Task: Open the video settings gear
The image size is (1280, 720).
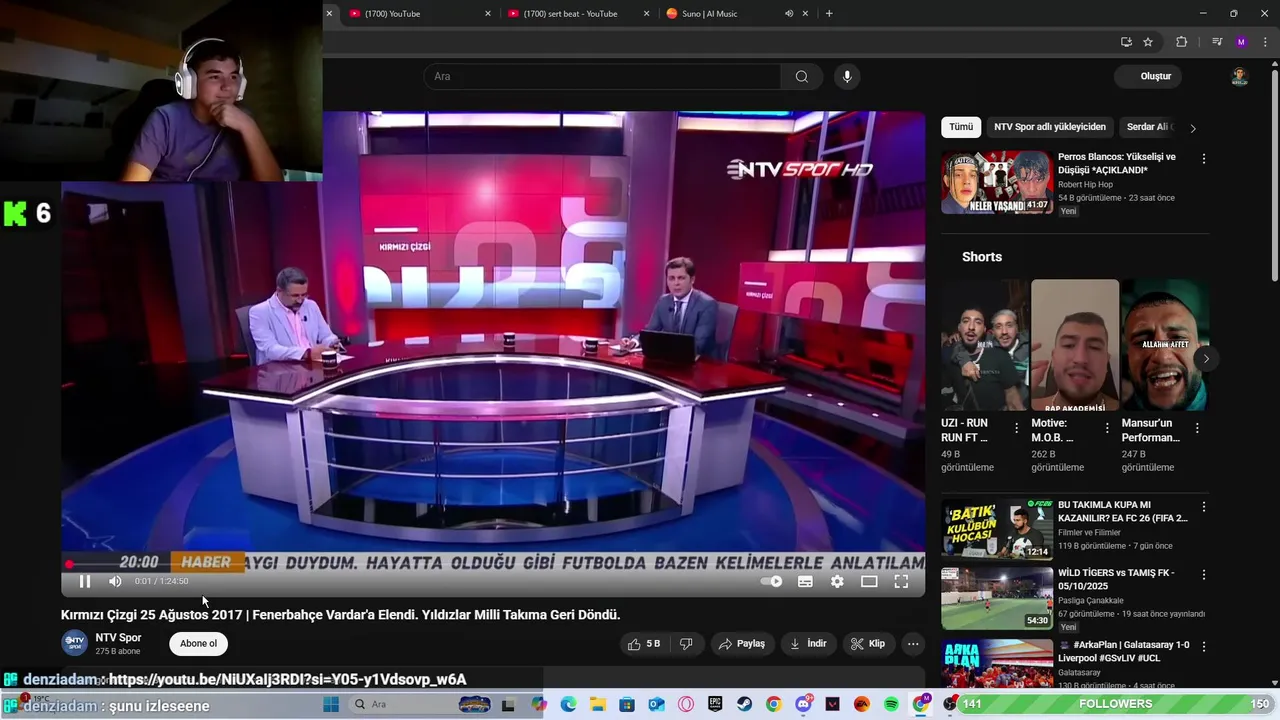Action: 837,581
